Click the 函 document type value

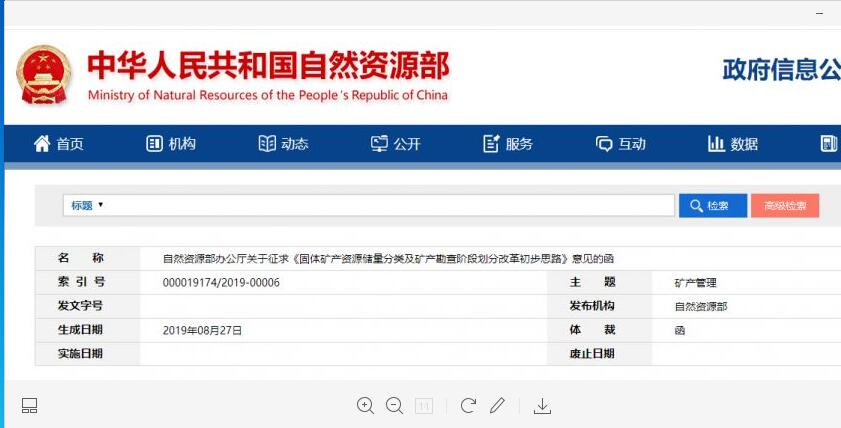(680, 330)
